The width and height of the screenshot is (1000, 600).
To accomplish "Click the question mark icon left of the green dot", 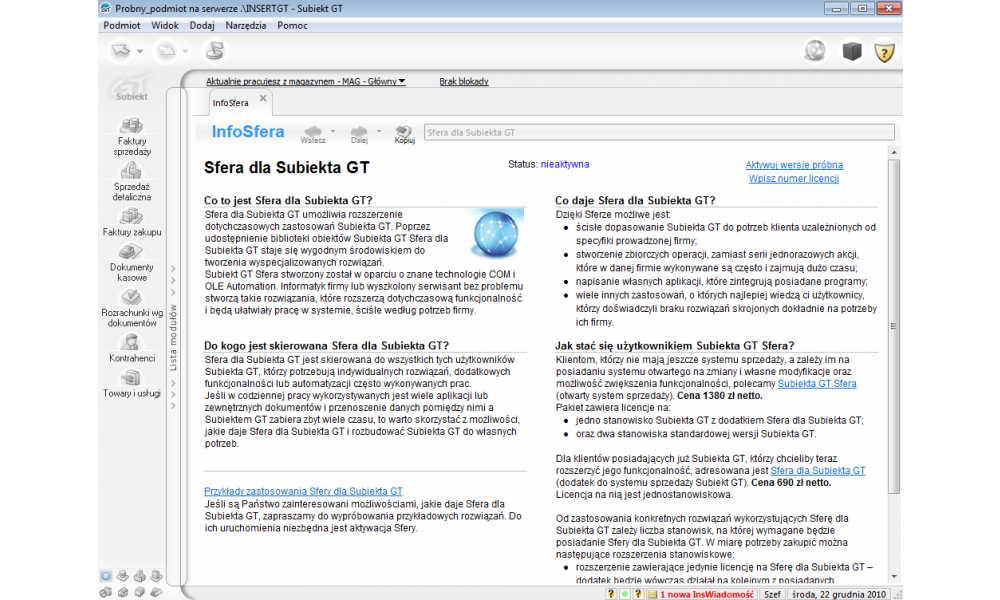I will (x=611, y=594).
